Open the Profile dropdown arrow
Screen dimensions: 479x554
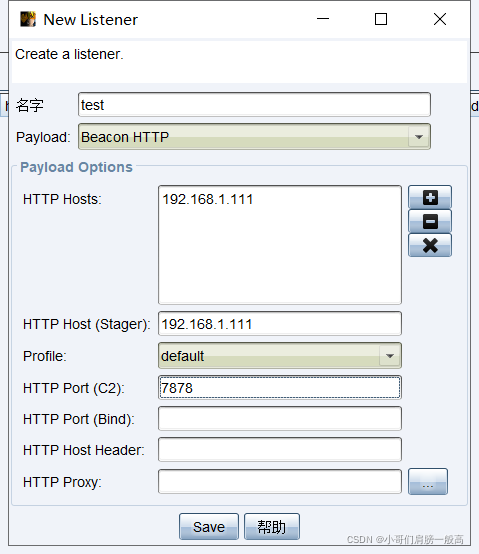coord(390,356)
